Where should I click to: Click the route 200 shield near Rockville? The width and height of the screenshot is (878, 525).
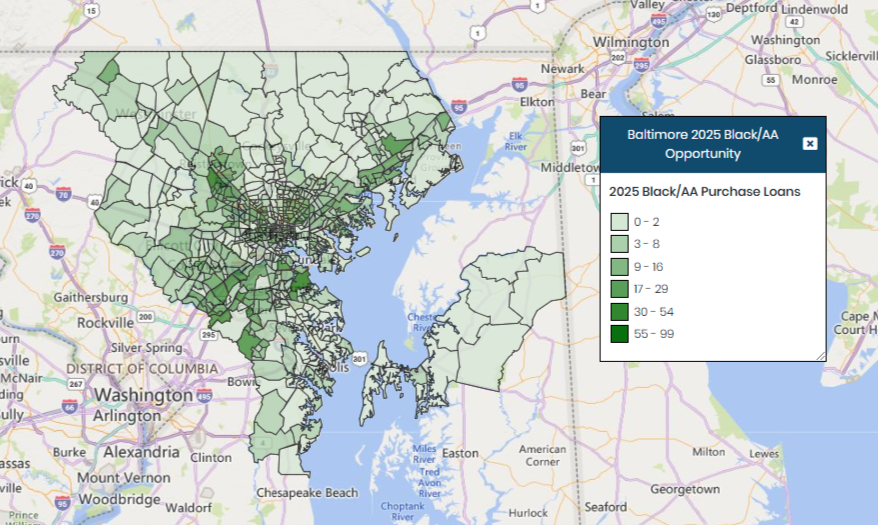tap(146, 317)
